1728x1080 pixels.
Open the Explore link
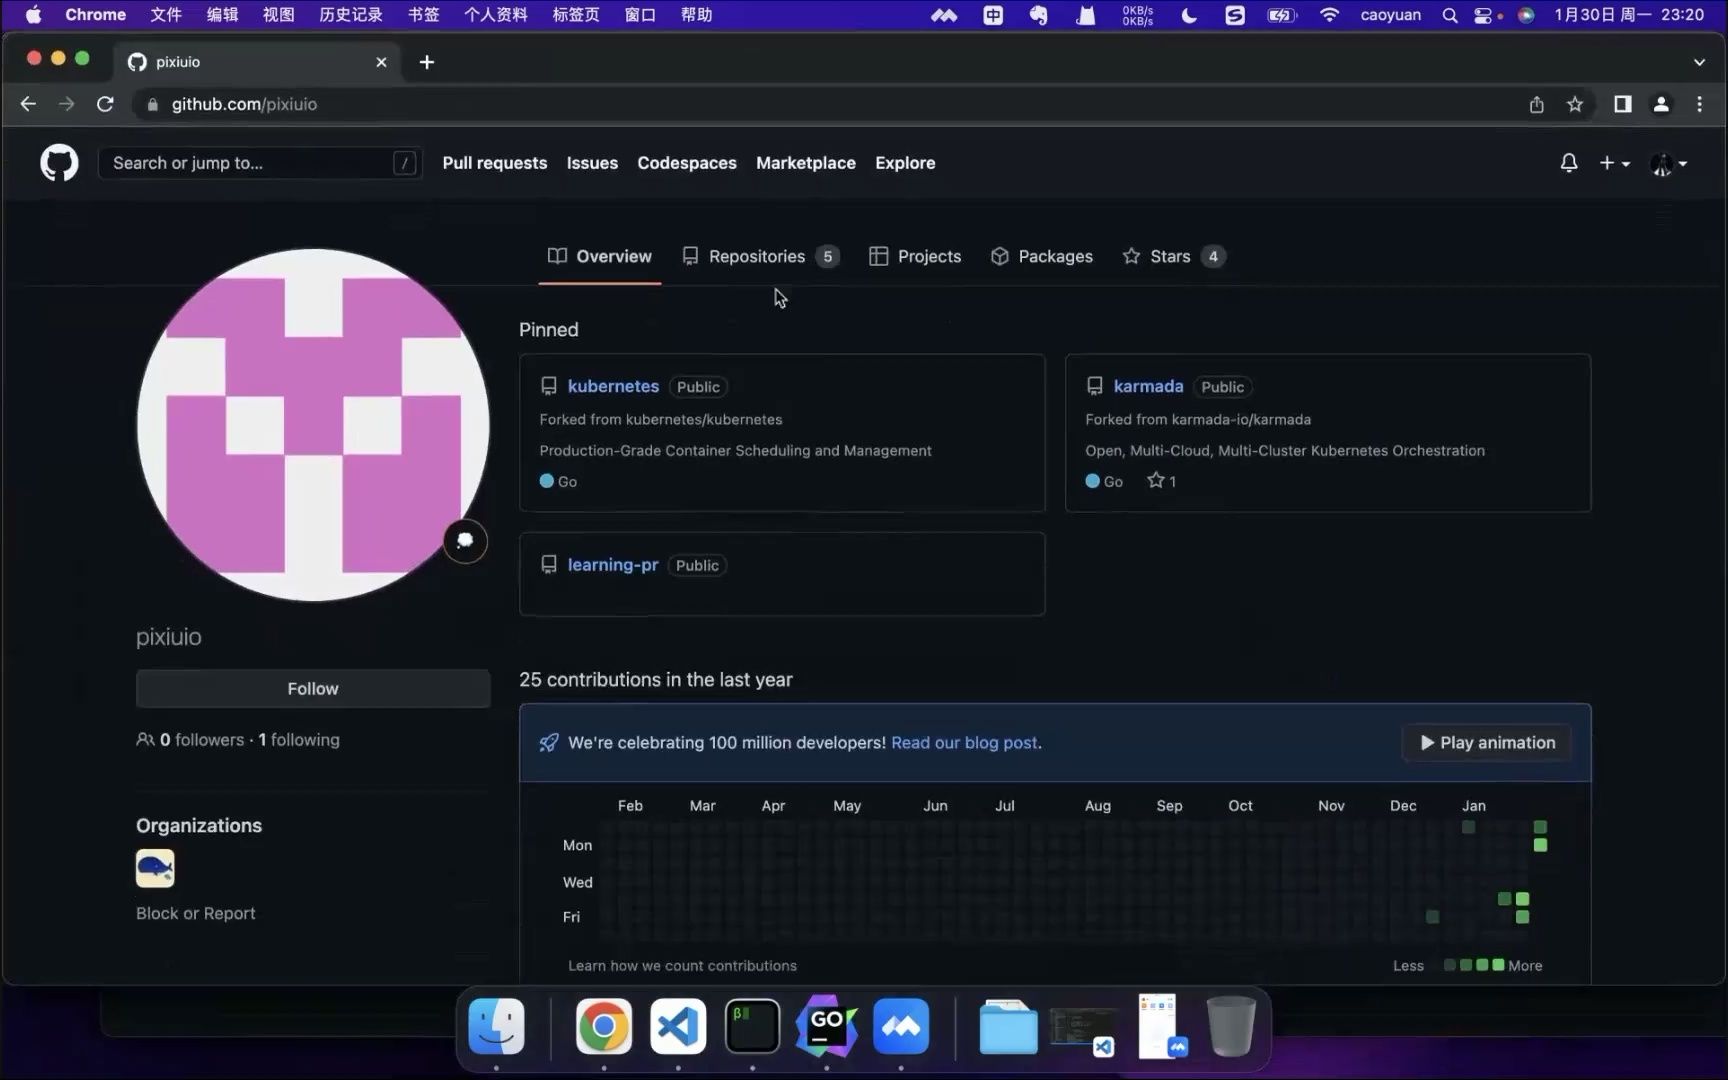pyautogui.click(x=905, y=163)
